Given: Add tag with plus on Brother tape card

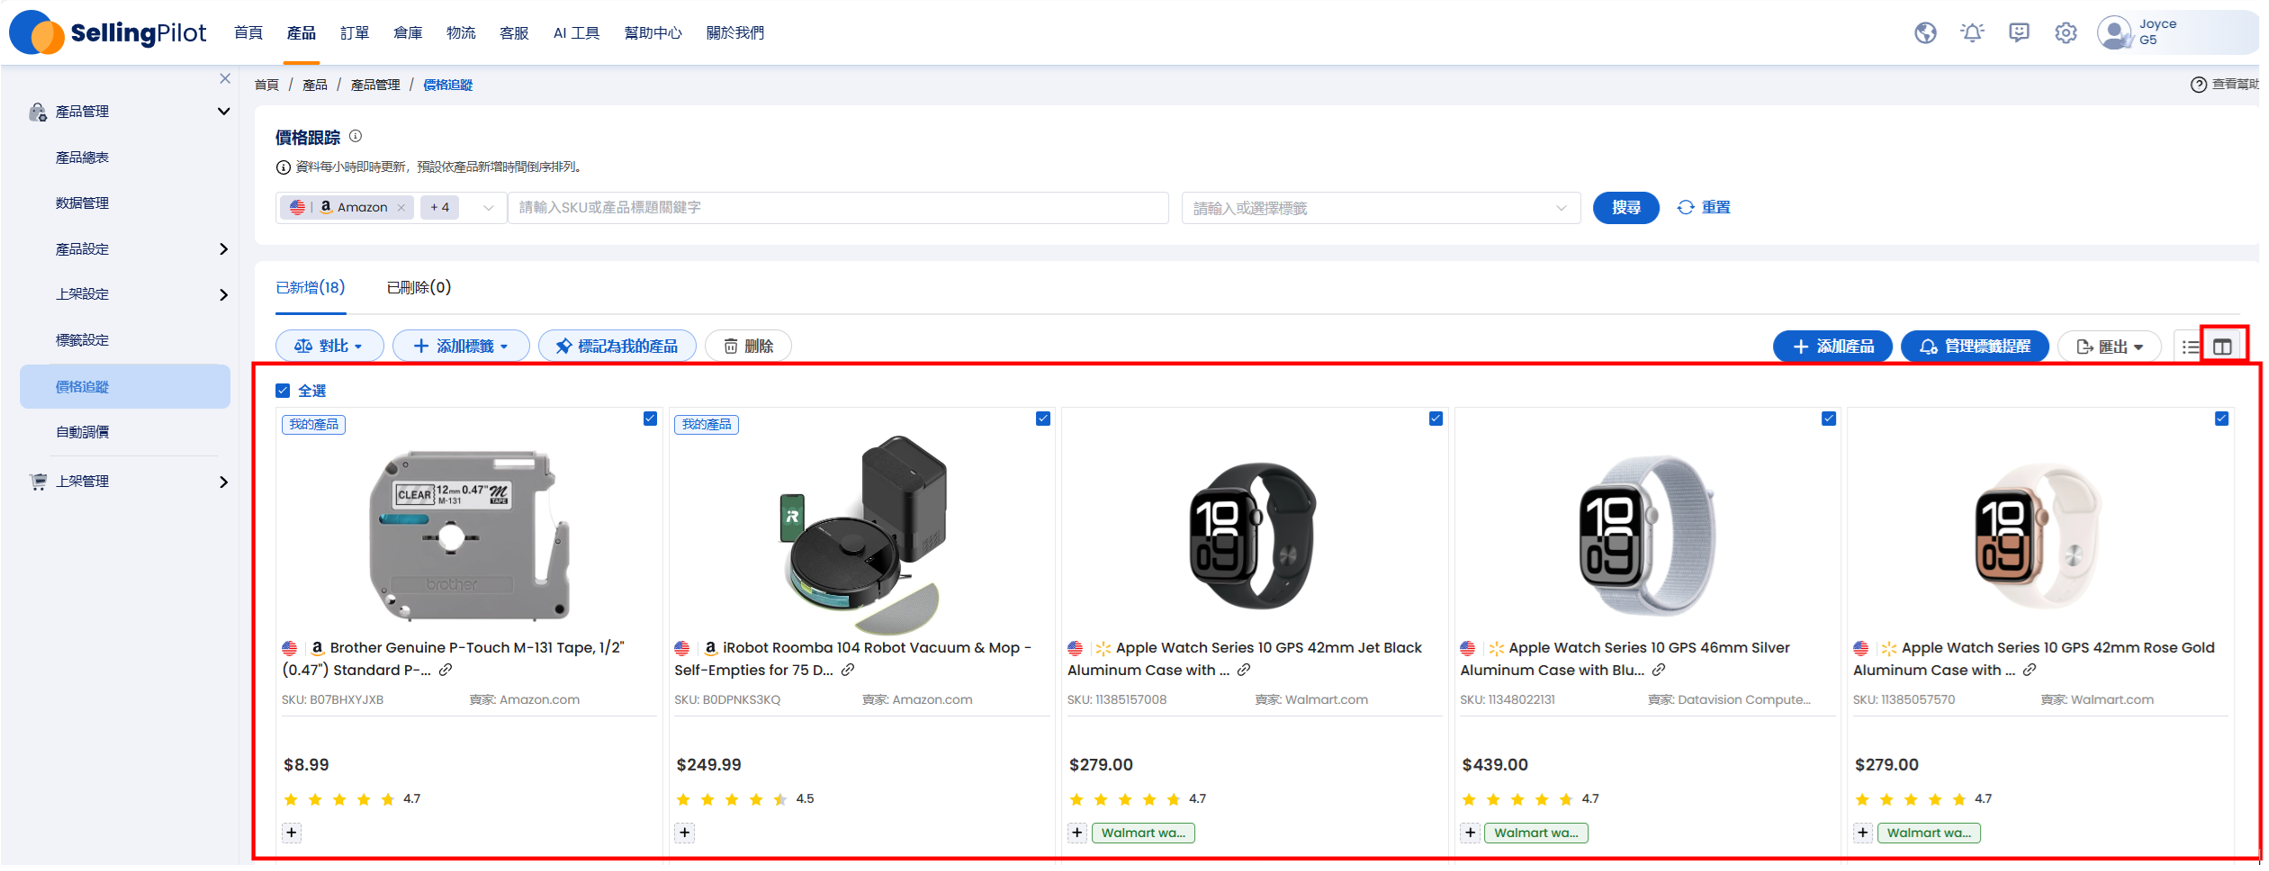Looking at the screenshot, I should click(291, 832).
